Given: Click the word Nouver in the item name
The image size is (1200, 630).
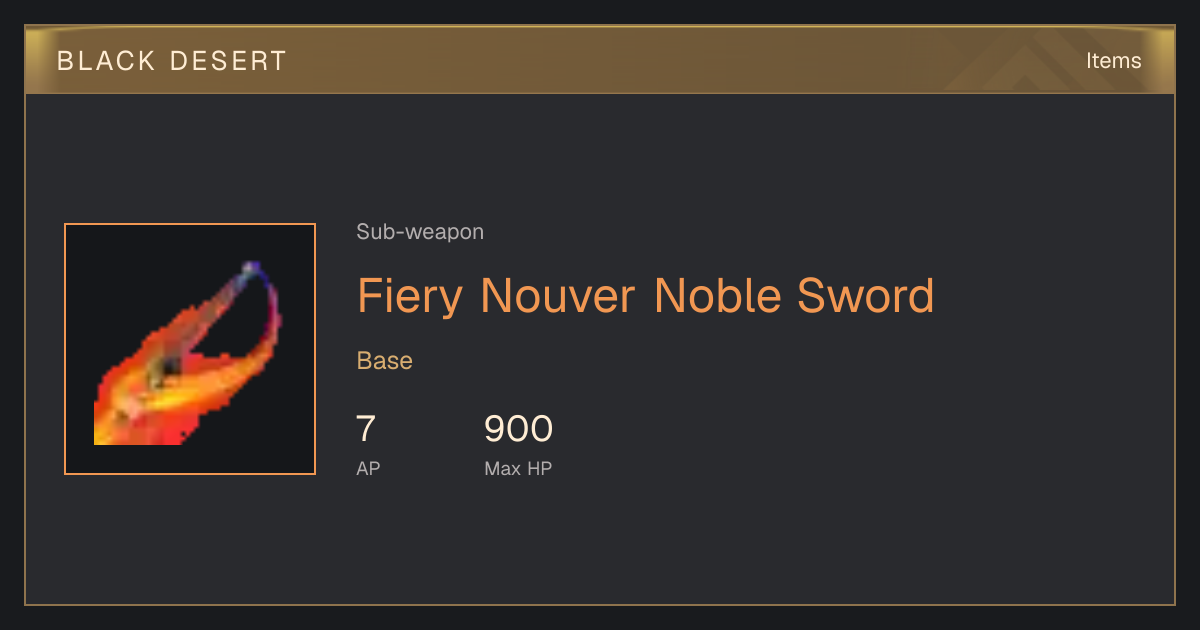Looking at the screenshot, I should pos(558,296).
